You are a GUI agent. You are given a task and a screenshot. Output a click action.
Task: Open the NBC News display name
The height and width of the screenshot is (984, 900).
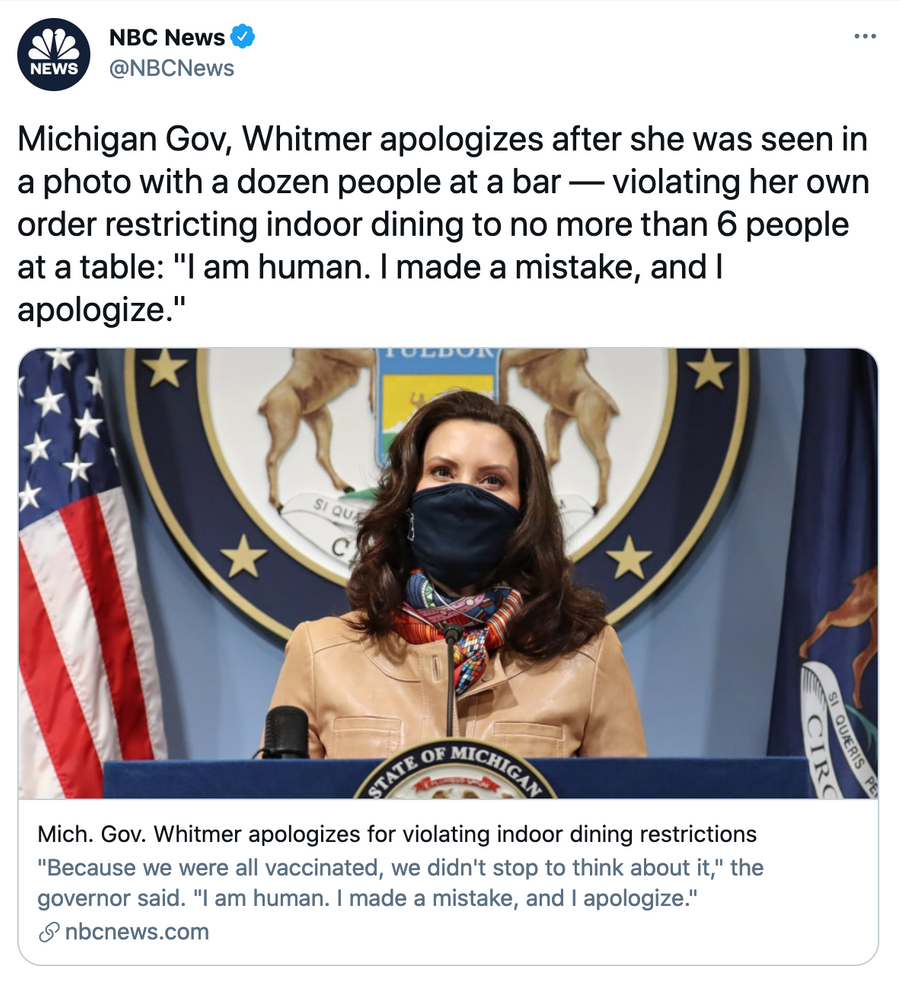tap(167, 37)
